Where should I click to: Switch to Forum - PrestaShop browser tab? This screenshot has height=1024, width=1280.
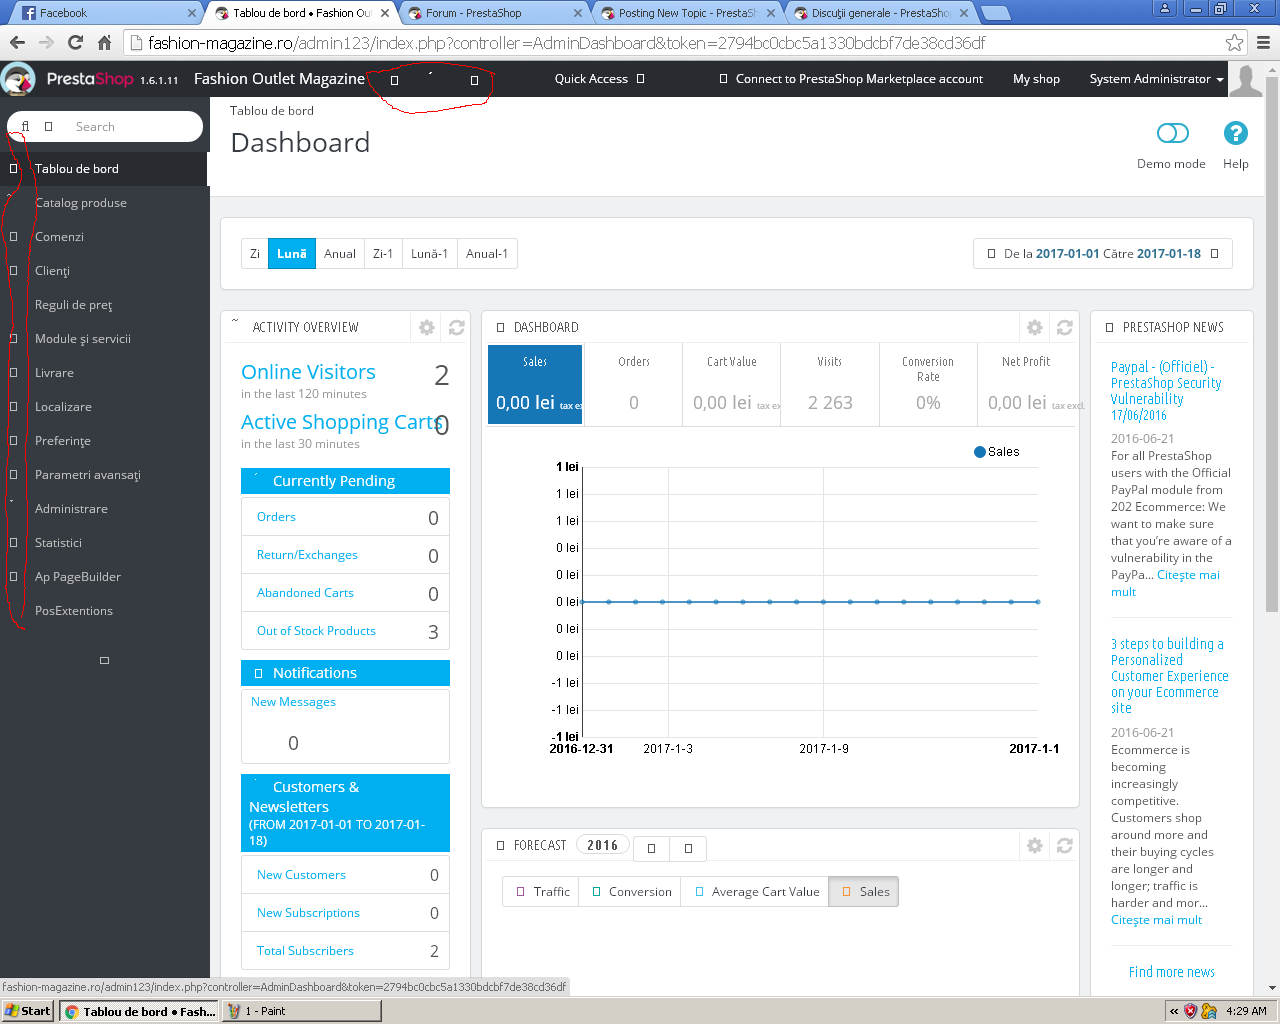pyautogui.click(x=494, y=13)
